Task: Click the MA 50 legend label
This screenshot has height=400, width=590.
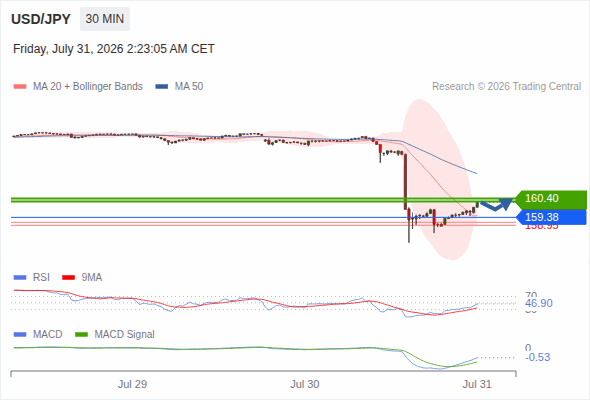Action: click(x=189, y=87)
